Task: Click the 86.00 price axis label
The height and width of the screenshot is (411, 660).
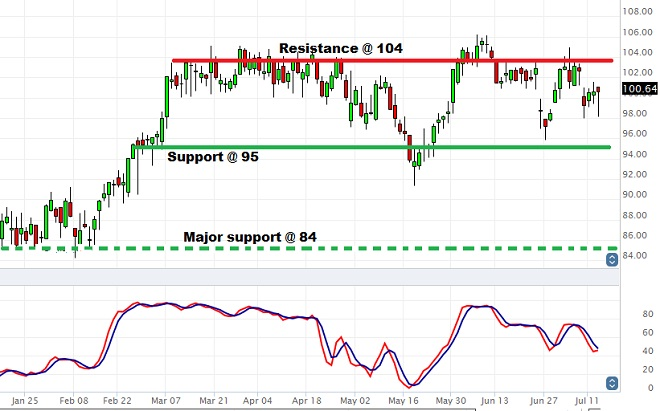Action: [635, 235]
